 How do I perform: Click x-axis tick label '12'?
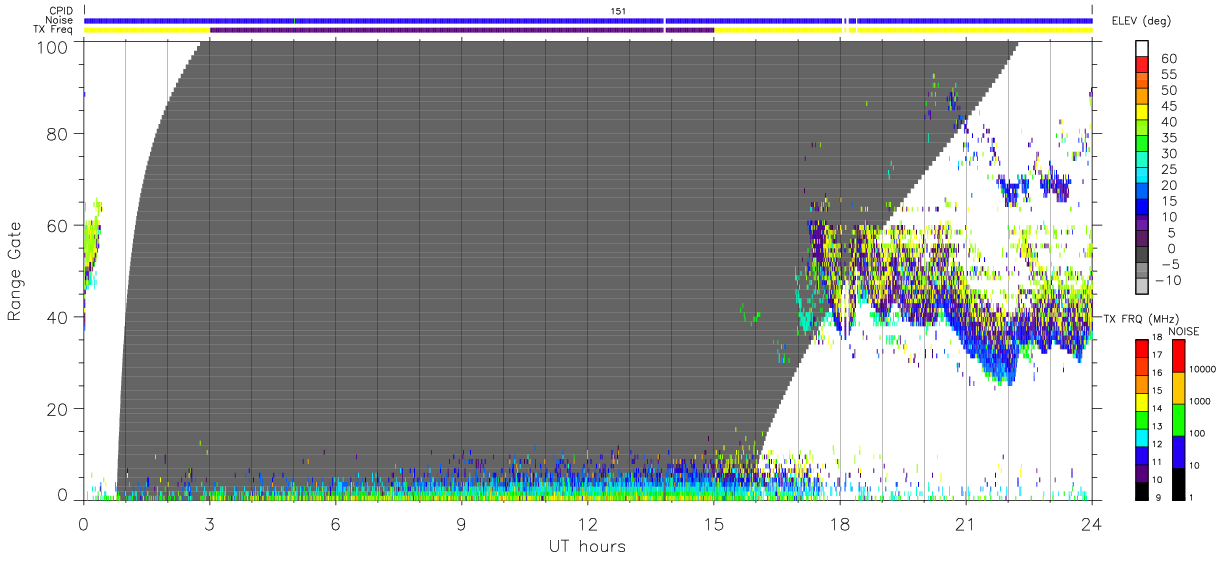tap(587, 523)
